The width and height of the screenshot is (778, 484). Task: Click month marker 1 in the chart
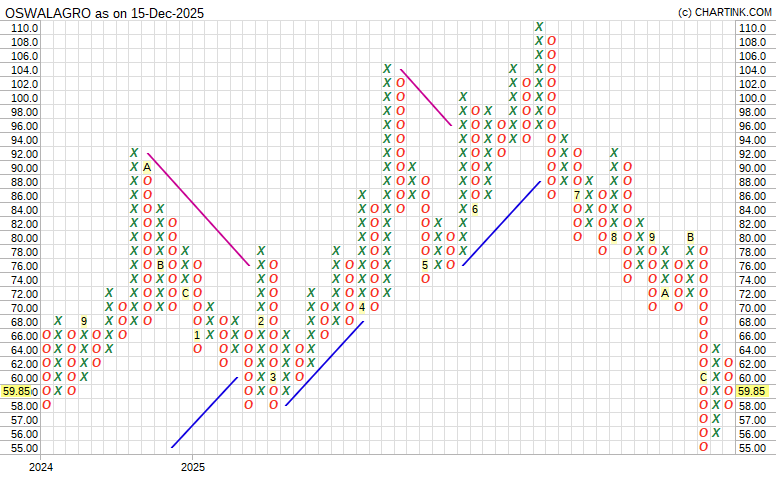click(197, 335)
